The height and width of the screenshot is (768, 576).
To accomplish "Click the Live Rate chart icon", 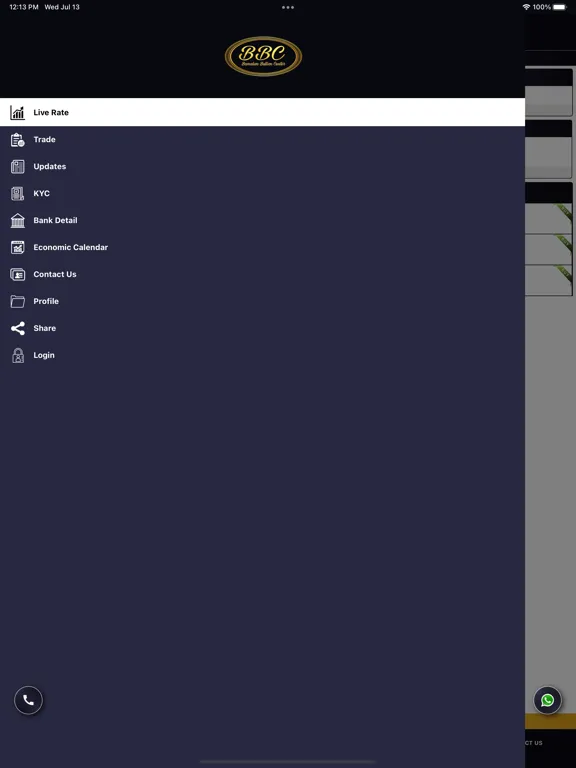I will coord(18,113).
